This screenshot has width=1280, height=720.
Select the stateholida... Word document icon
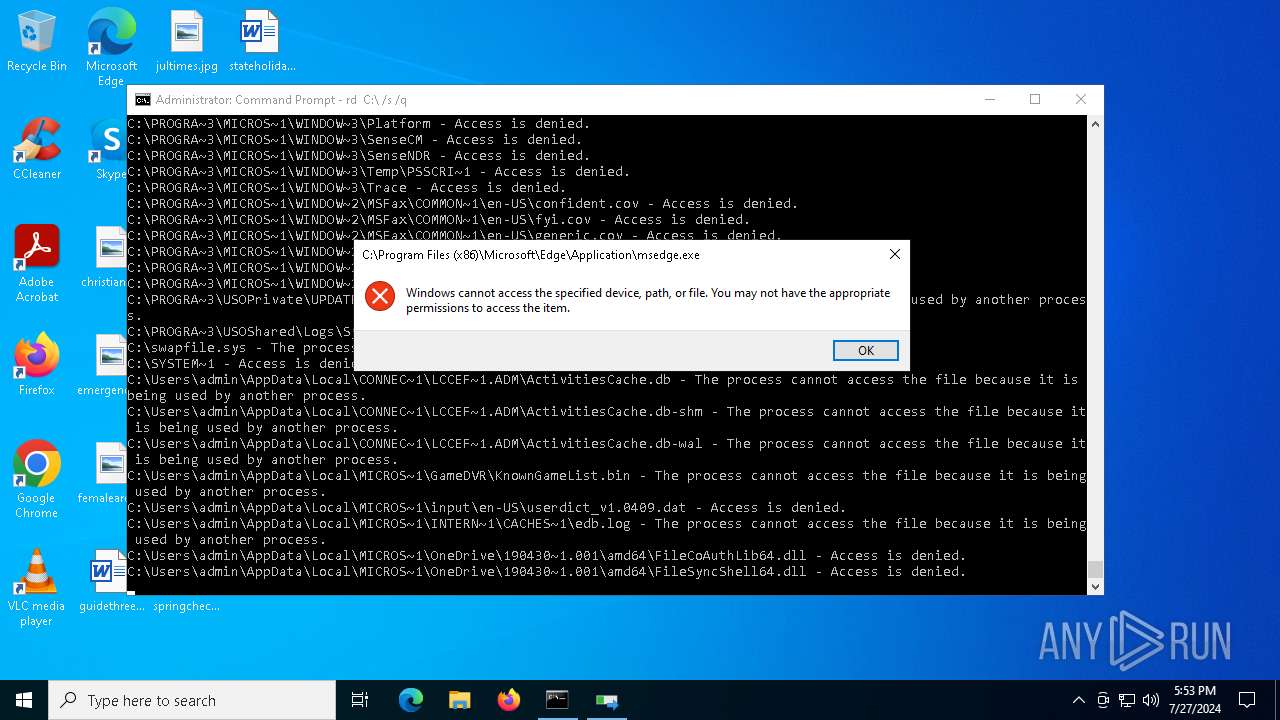262,42
